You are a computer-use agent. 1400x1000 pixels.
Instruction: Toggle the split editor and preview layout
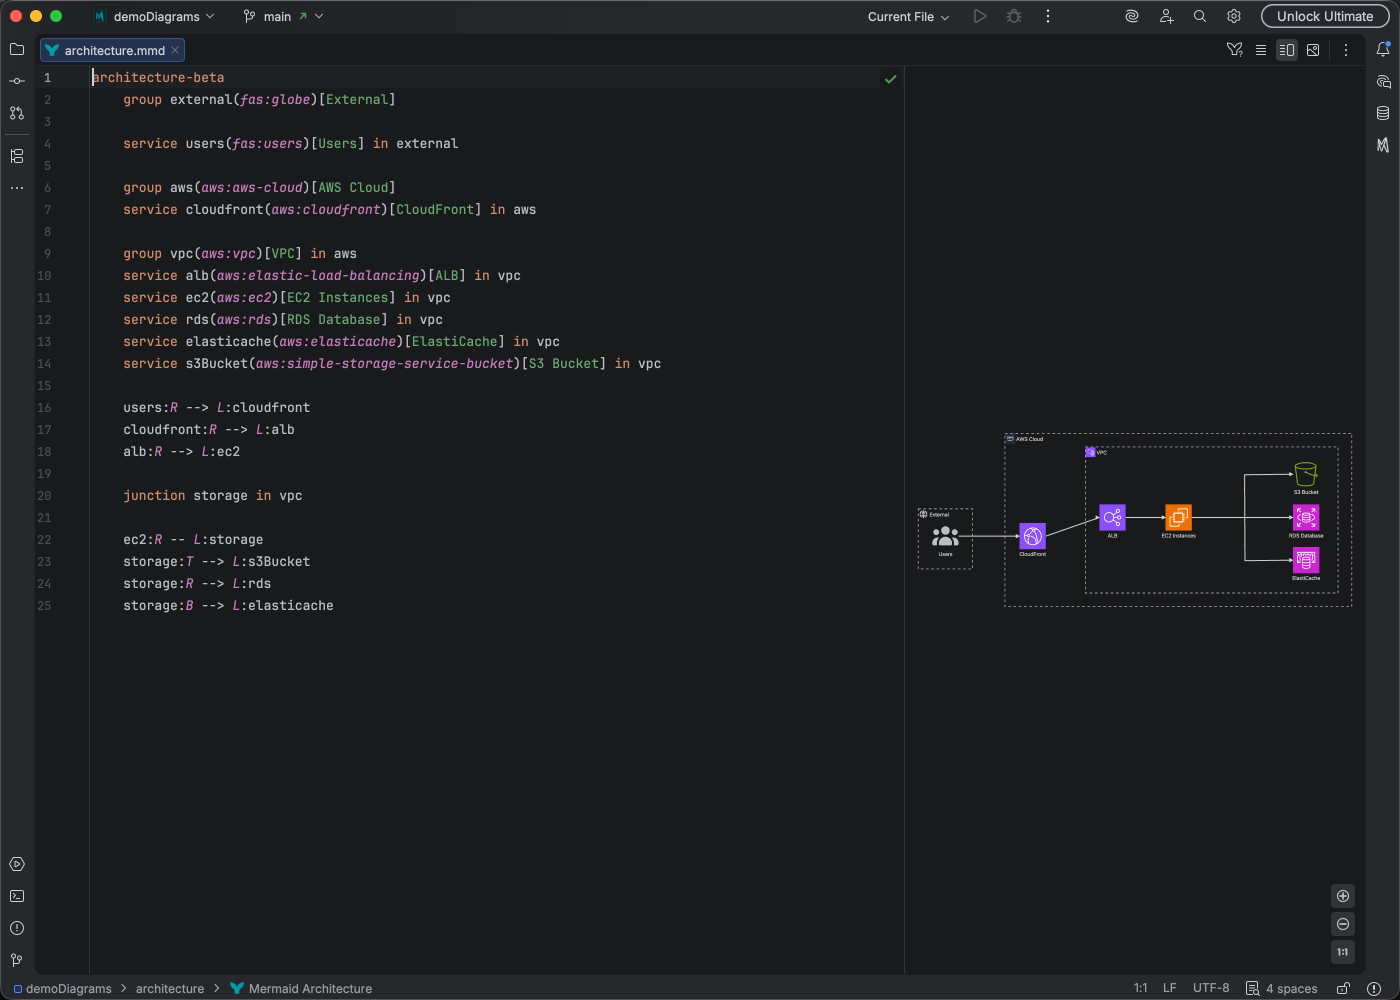[1287, 49]
